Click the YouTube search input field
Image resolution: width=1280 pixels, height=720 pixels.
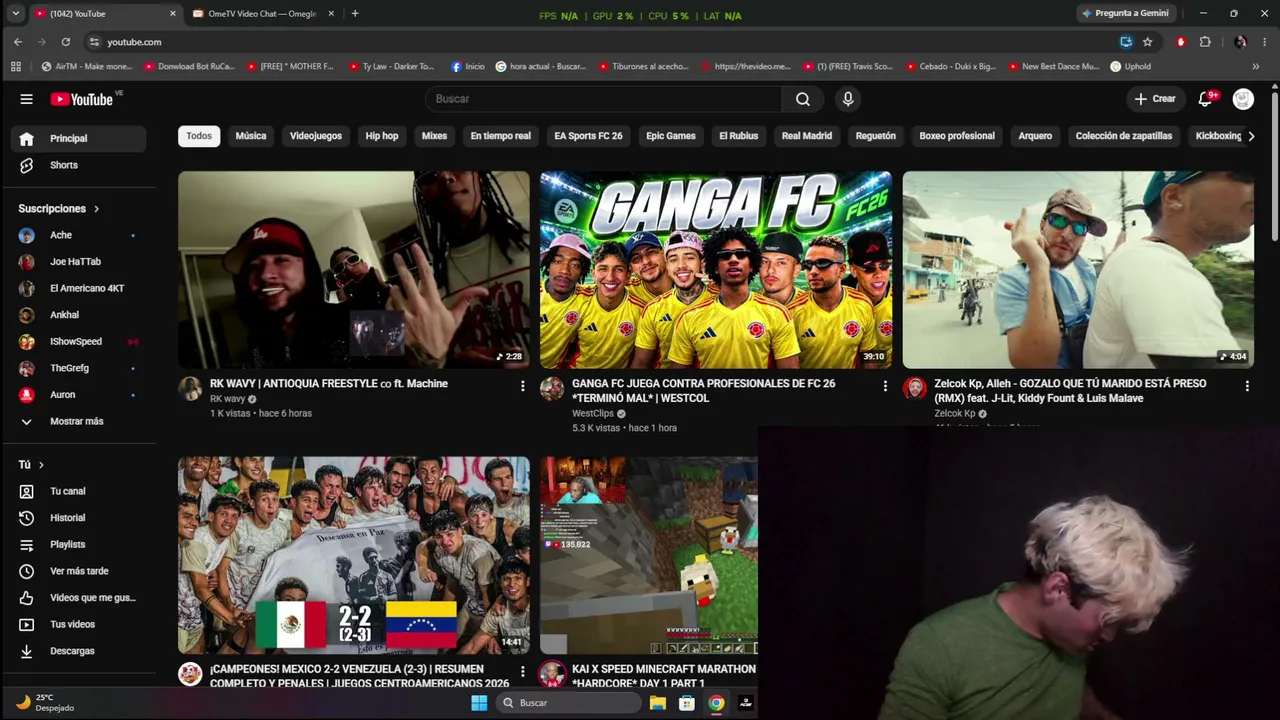(x=604, y=99)
